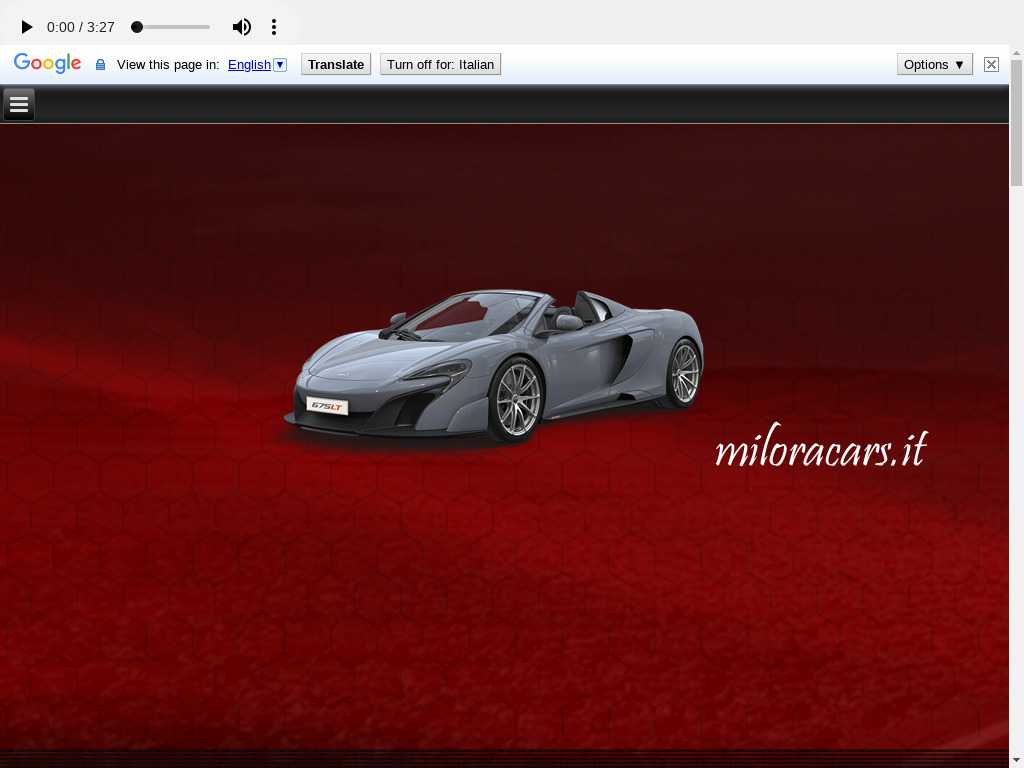The width and height of the screenshot is (1024, 768).
Task: Click the 0:00 / 3:27 time display
Action: (81, 27)
